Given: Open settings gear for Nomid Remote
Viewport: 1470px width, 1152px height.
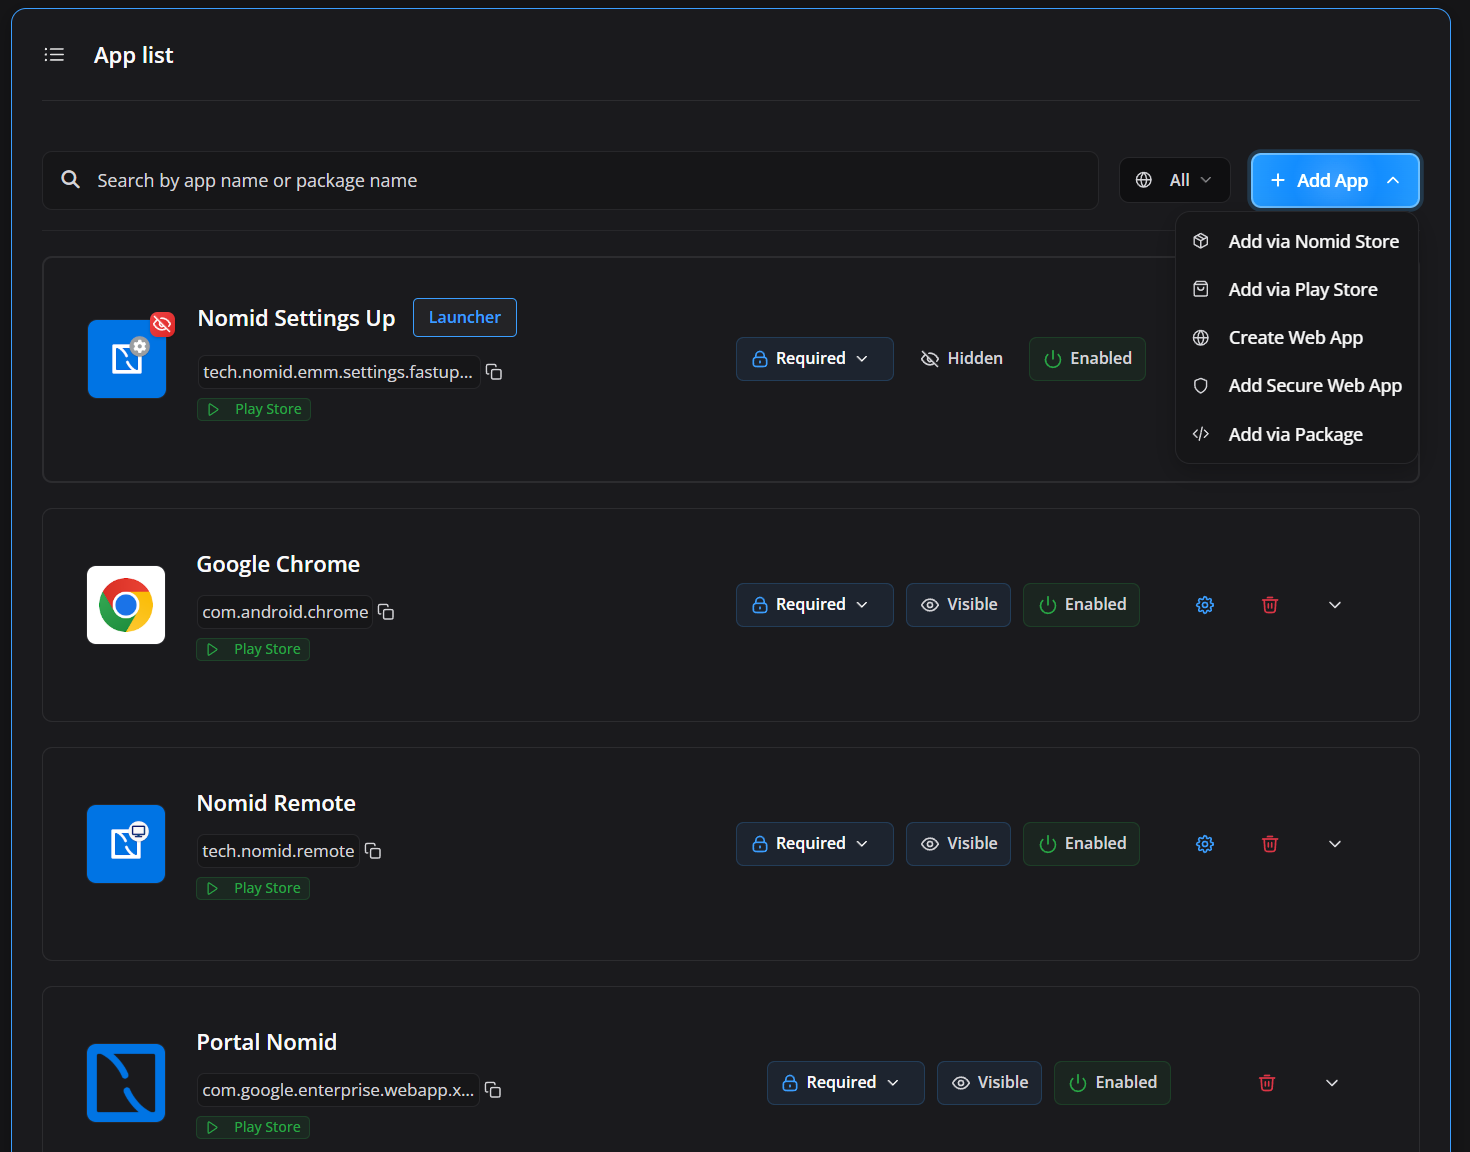Looking at the screenshot, I should [1205, 844].
